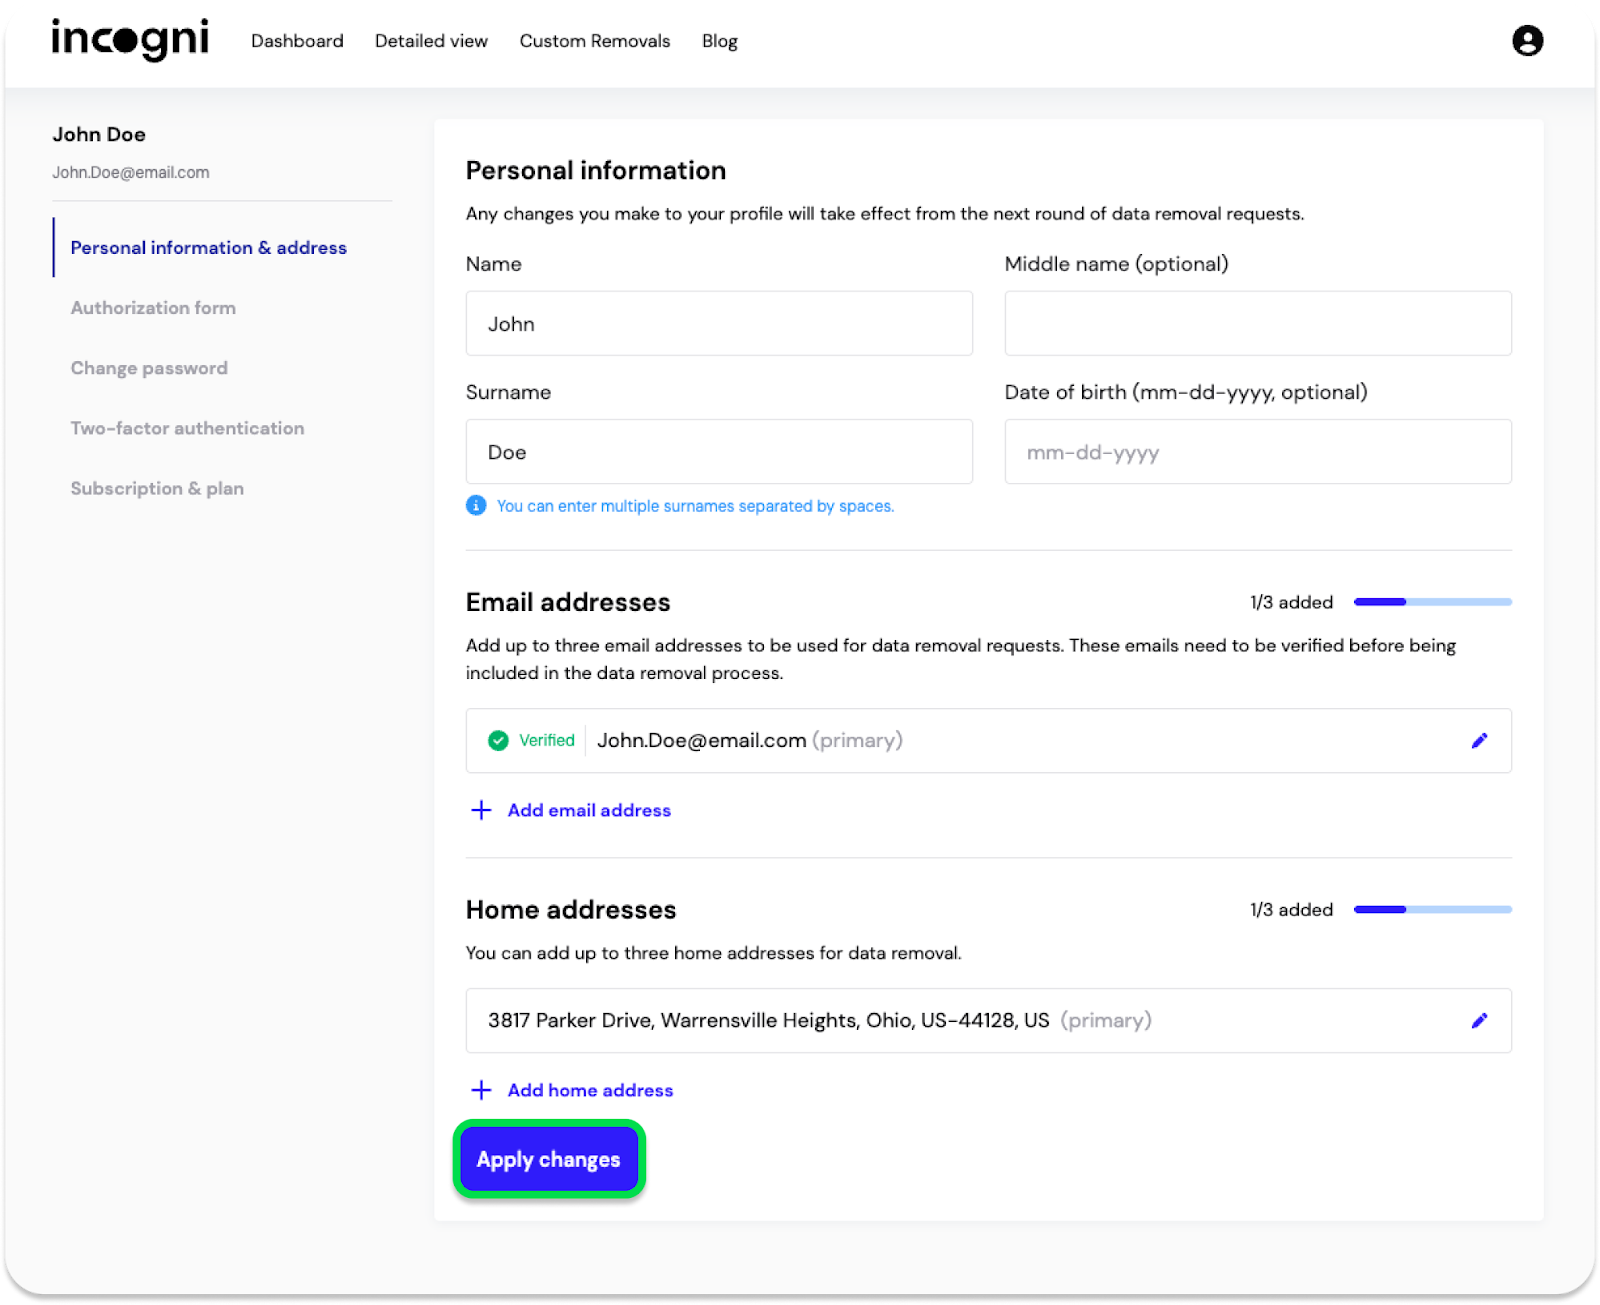This screenshot has height=1305, width=1600.
Task: Click the green Verified checkmark icon
Action: 498,741
